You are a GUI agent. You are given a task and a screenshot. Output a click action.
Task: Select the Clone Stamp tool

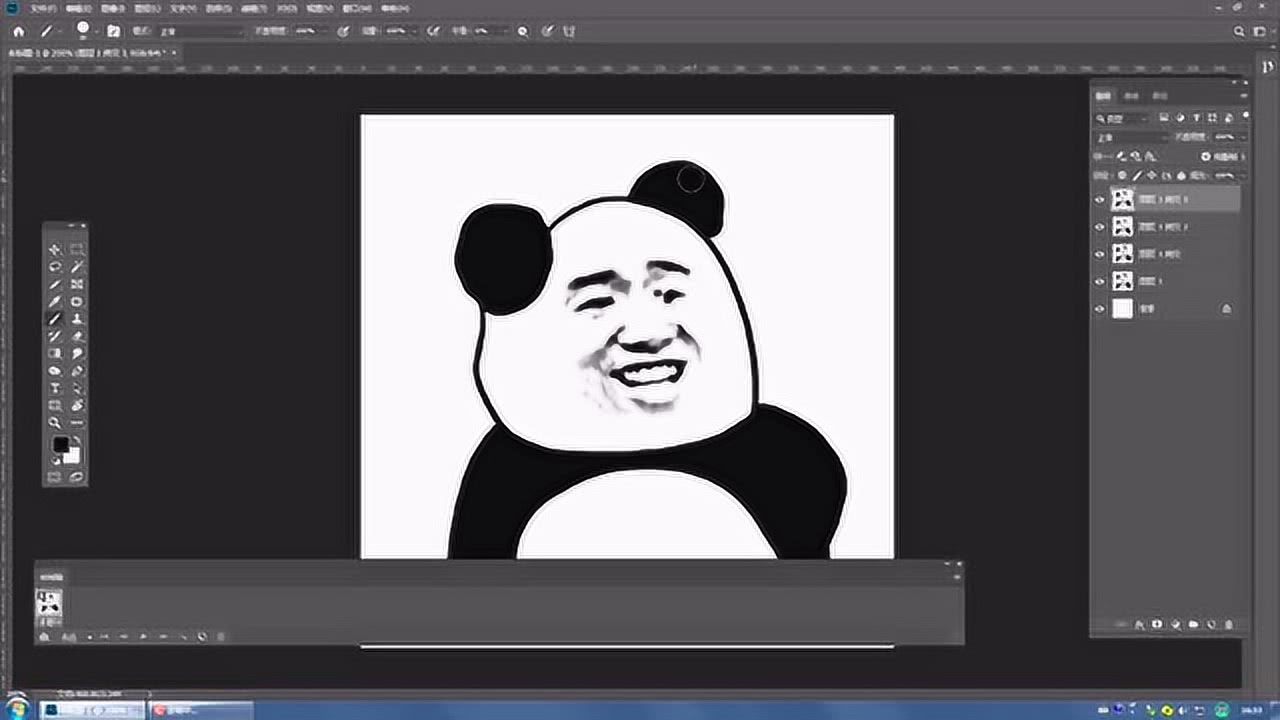tap(77, 318)
